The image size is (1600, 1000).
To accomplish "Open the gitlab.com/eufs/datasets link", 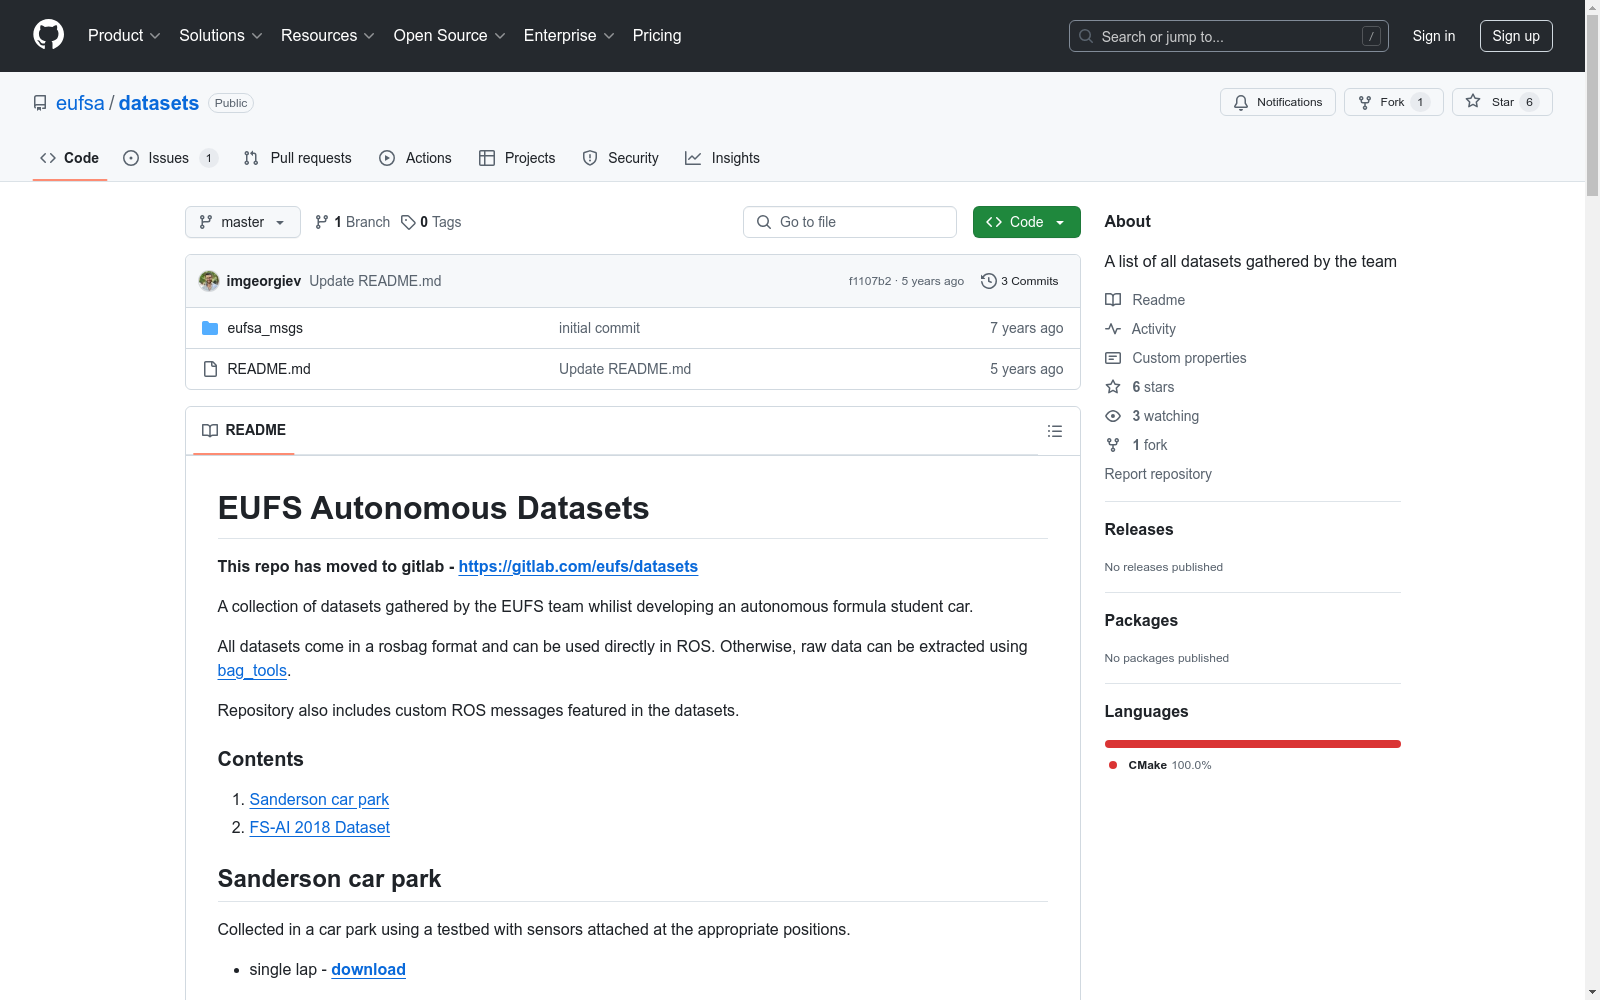I will pos(578,566).
